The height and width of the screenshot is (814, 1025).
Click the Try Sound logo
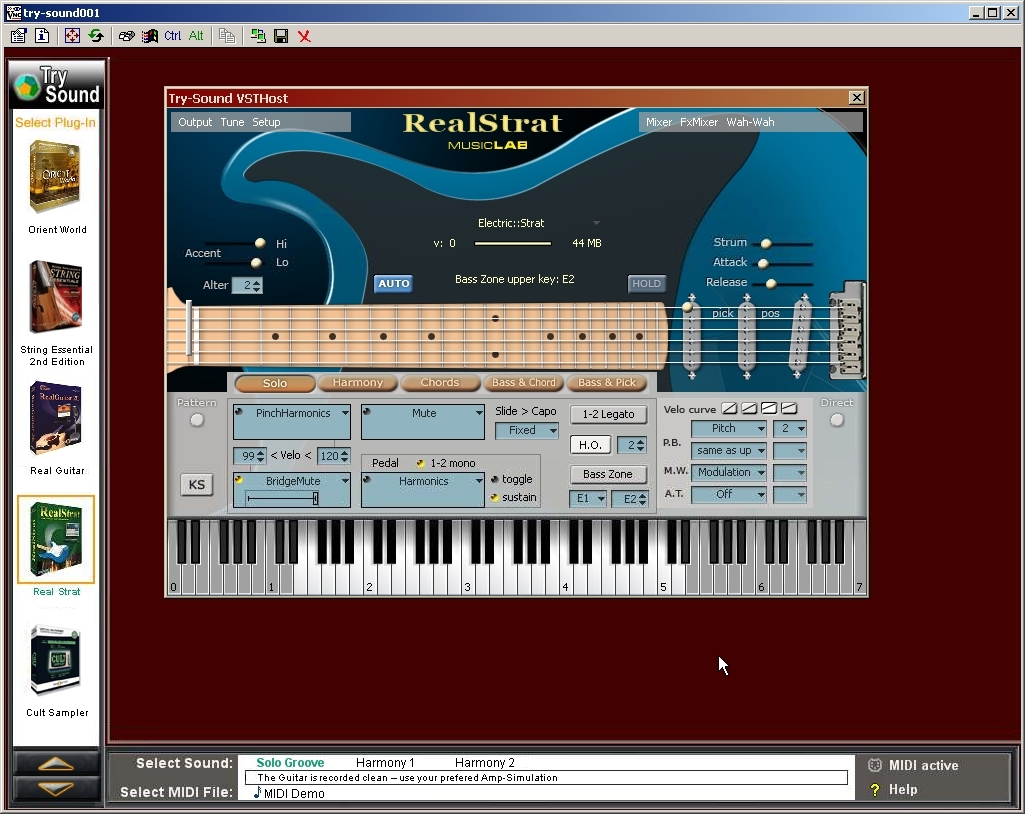pos(56,85)
